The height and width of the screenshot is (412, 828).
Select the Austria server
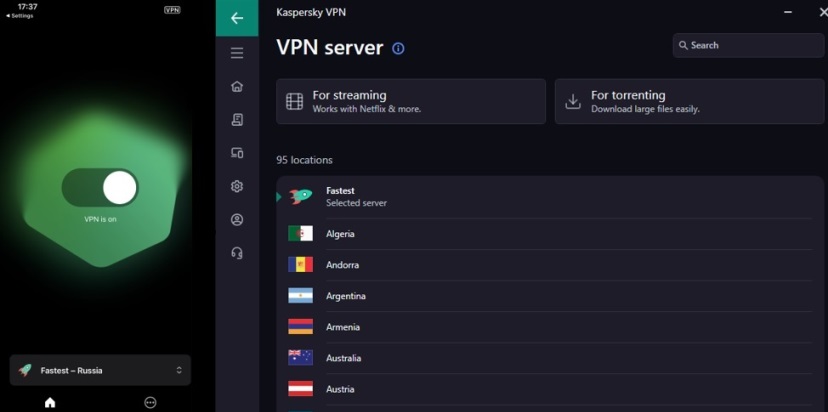point(550,389)
